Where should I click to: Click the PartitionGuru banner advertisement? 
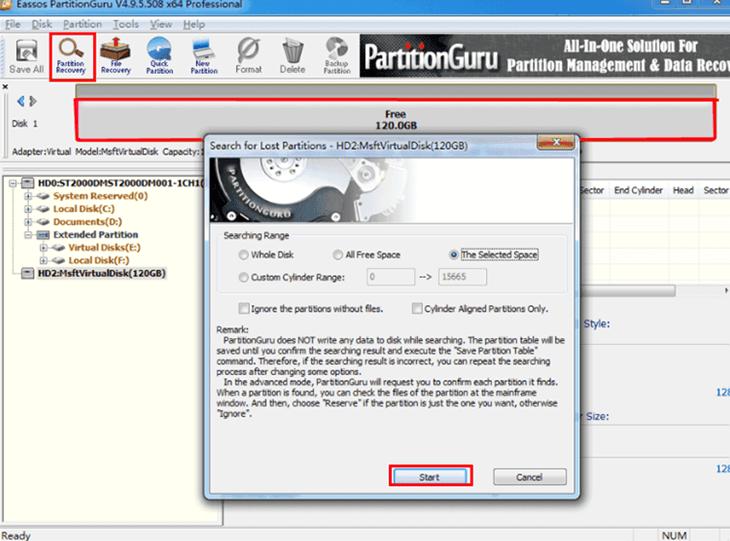tap(545, 56)
